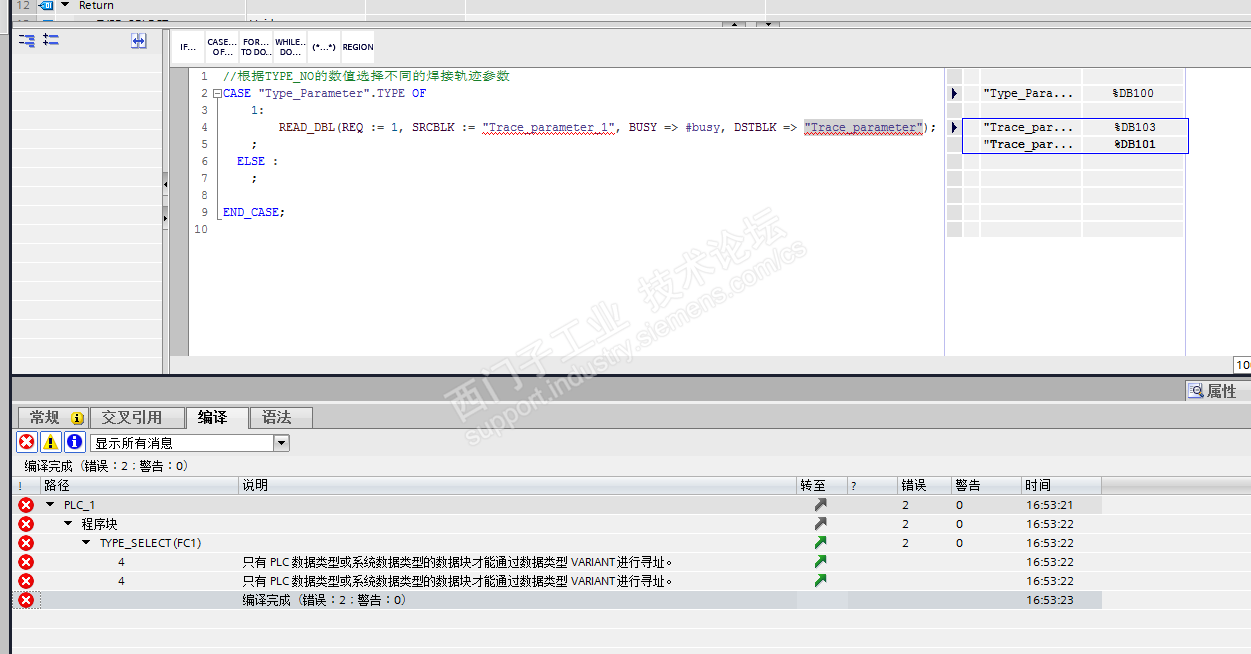1251x654 pixels.
Task: Click END_CASE on line 9
Action: [x=251, y=212]
